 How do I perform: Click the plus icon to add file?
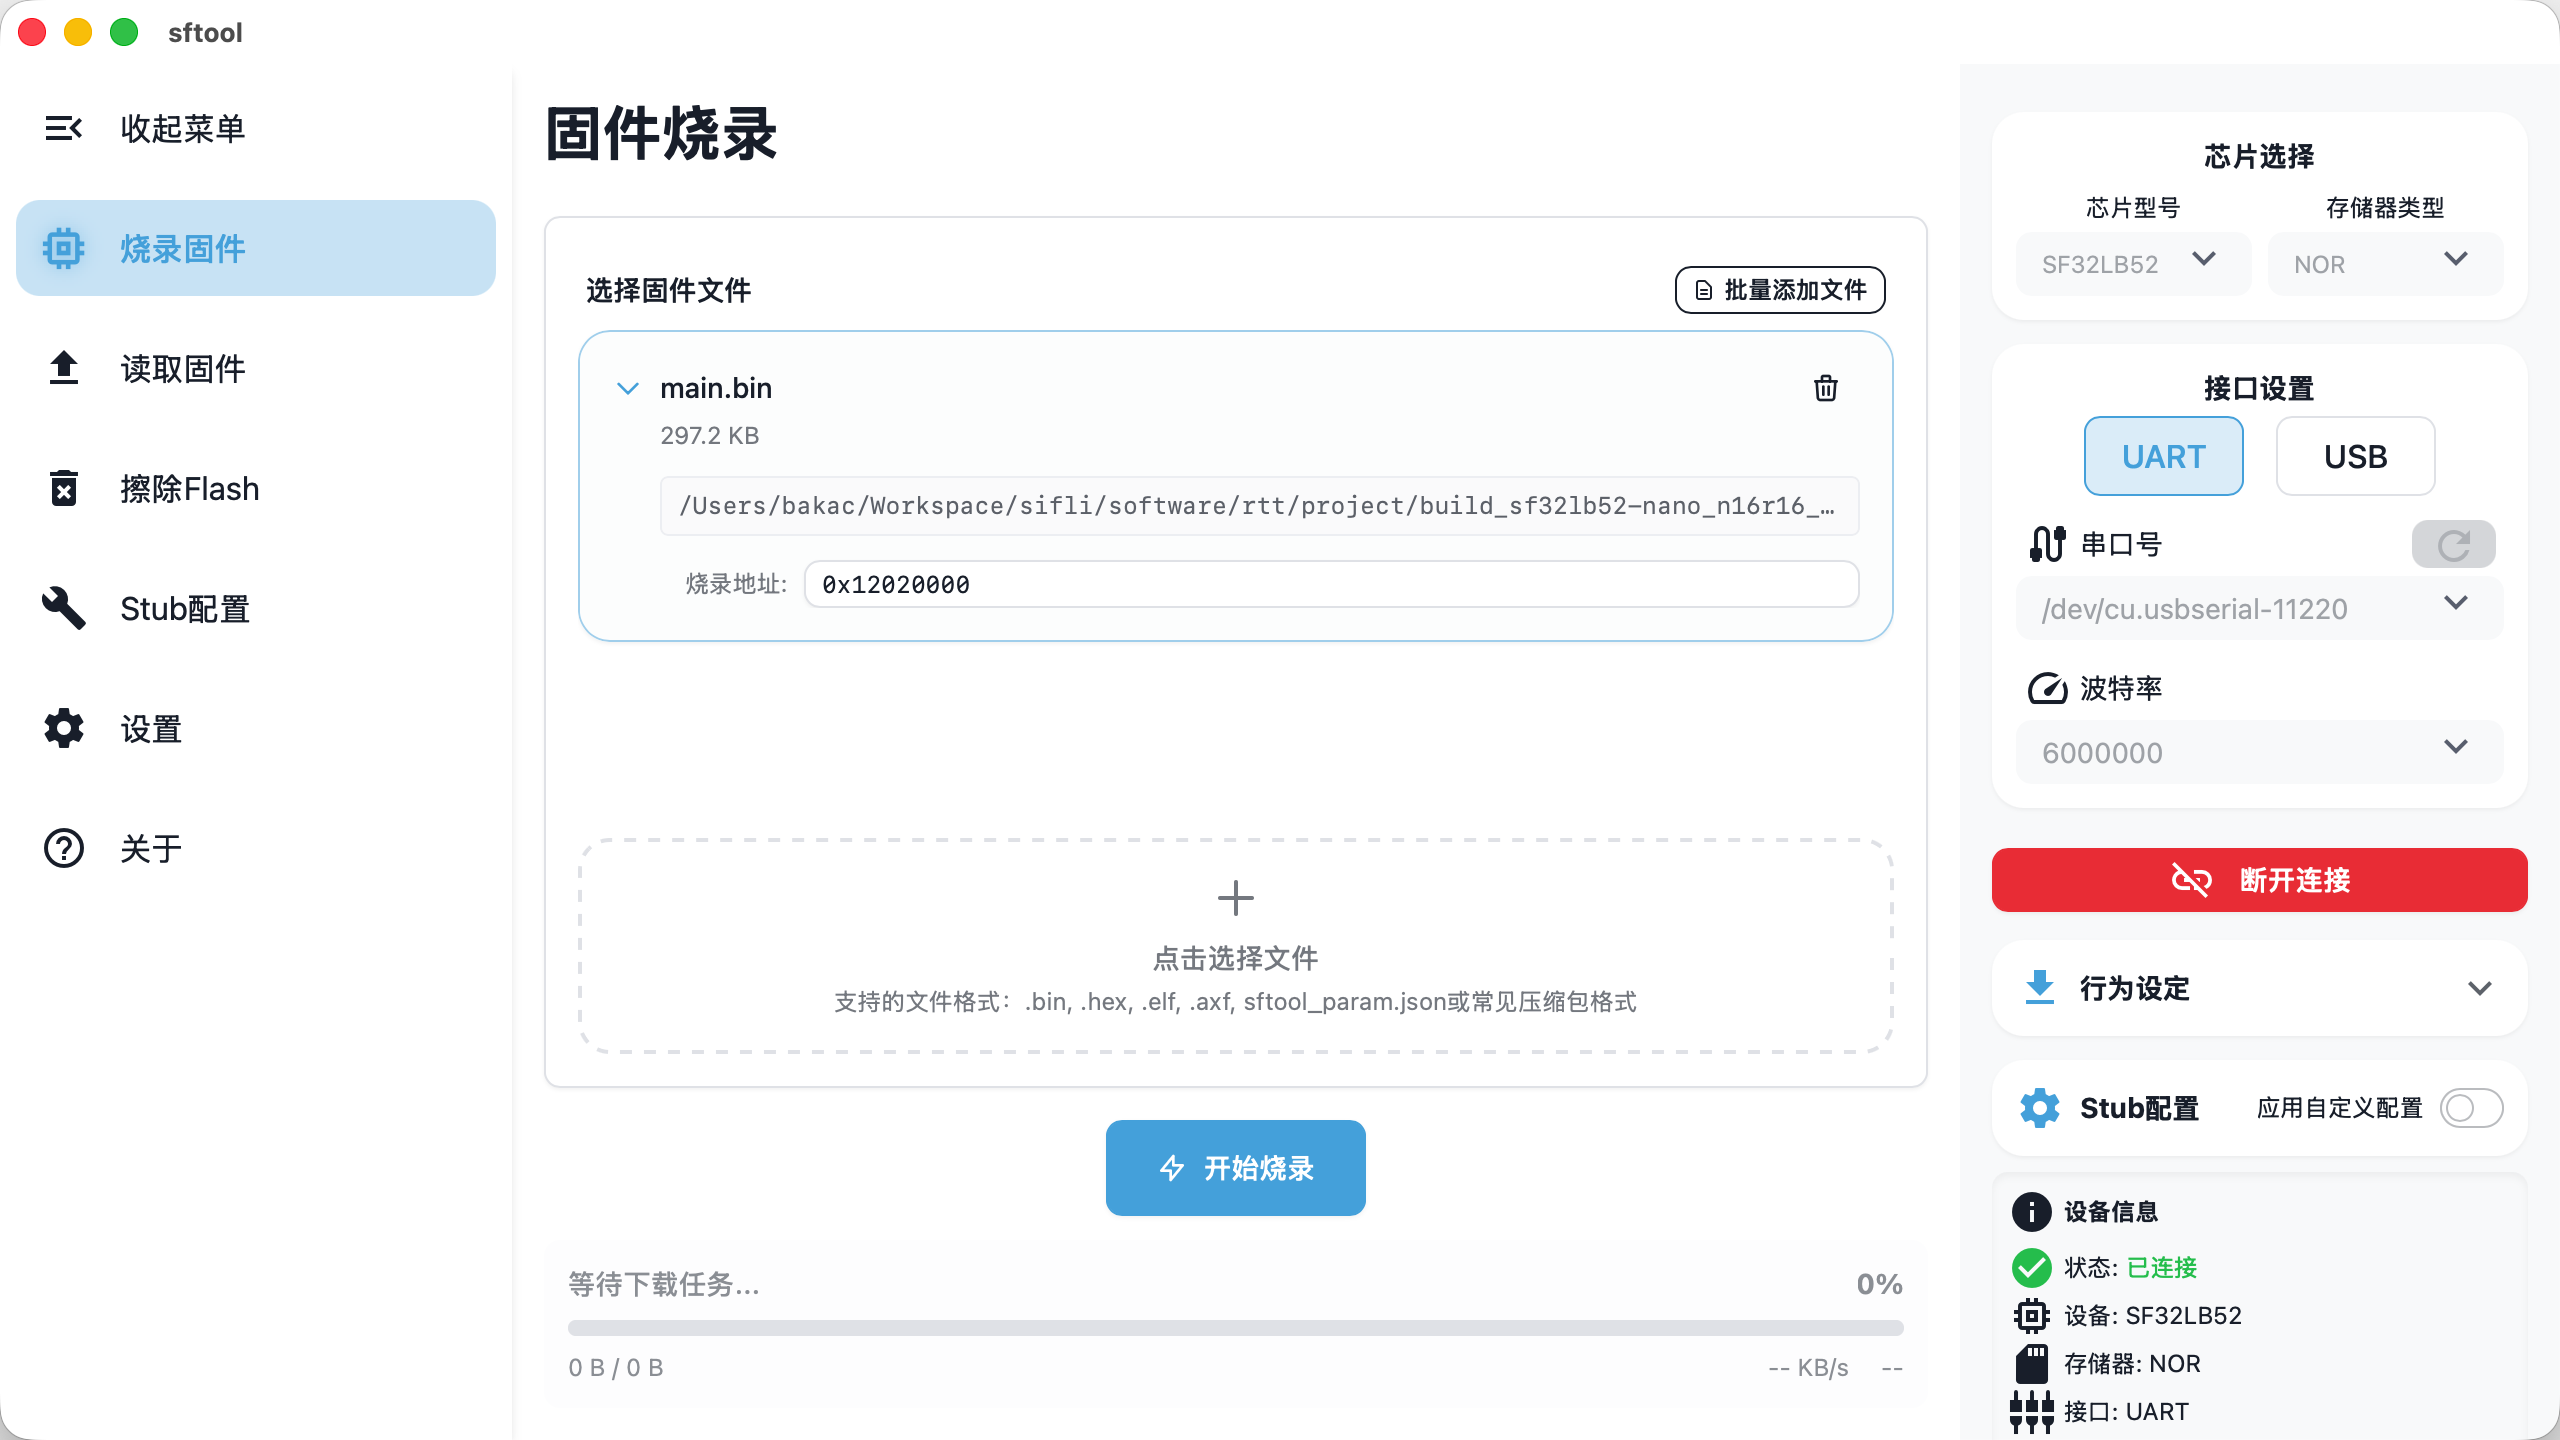(1235, 898)
